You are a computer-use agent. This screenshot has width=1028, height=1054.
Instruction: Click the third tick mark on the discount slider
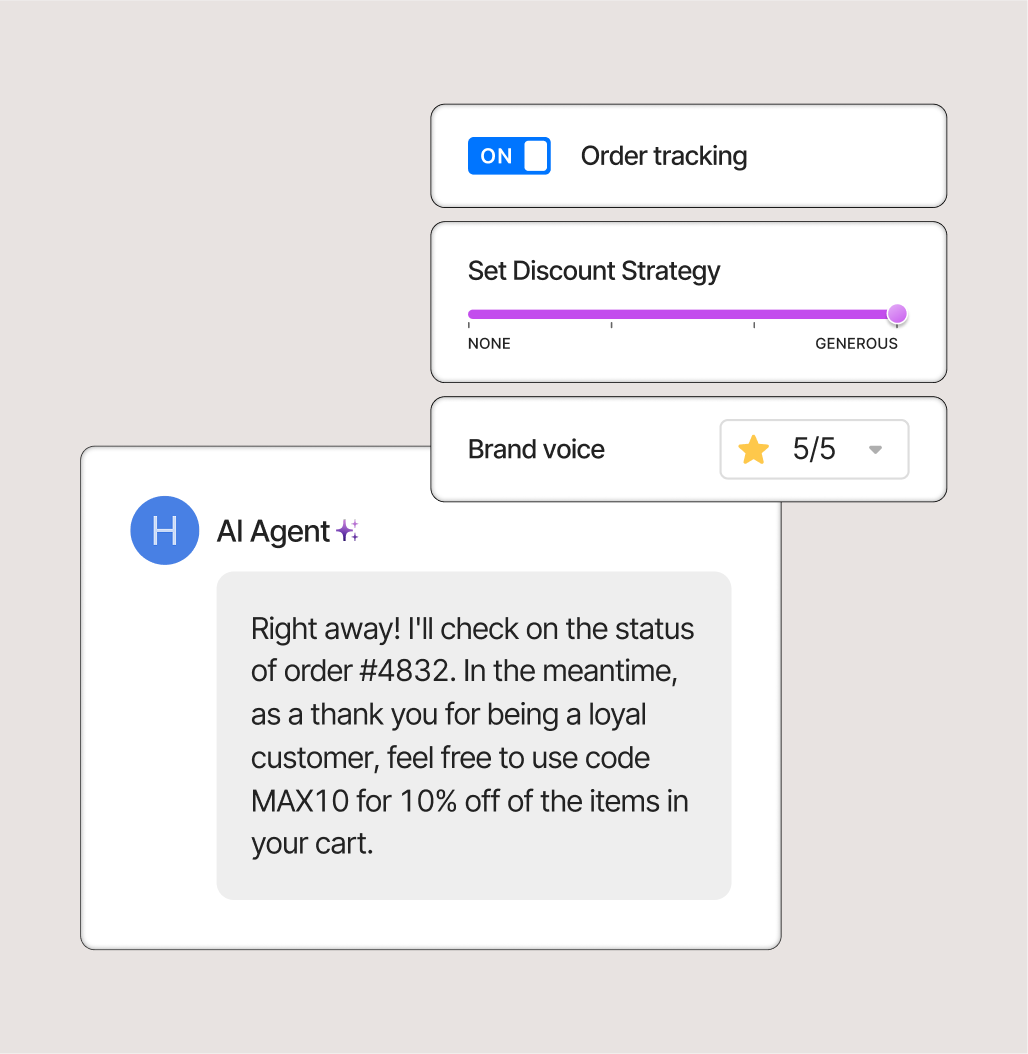754,323
